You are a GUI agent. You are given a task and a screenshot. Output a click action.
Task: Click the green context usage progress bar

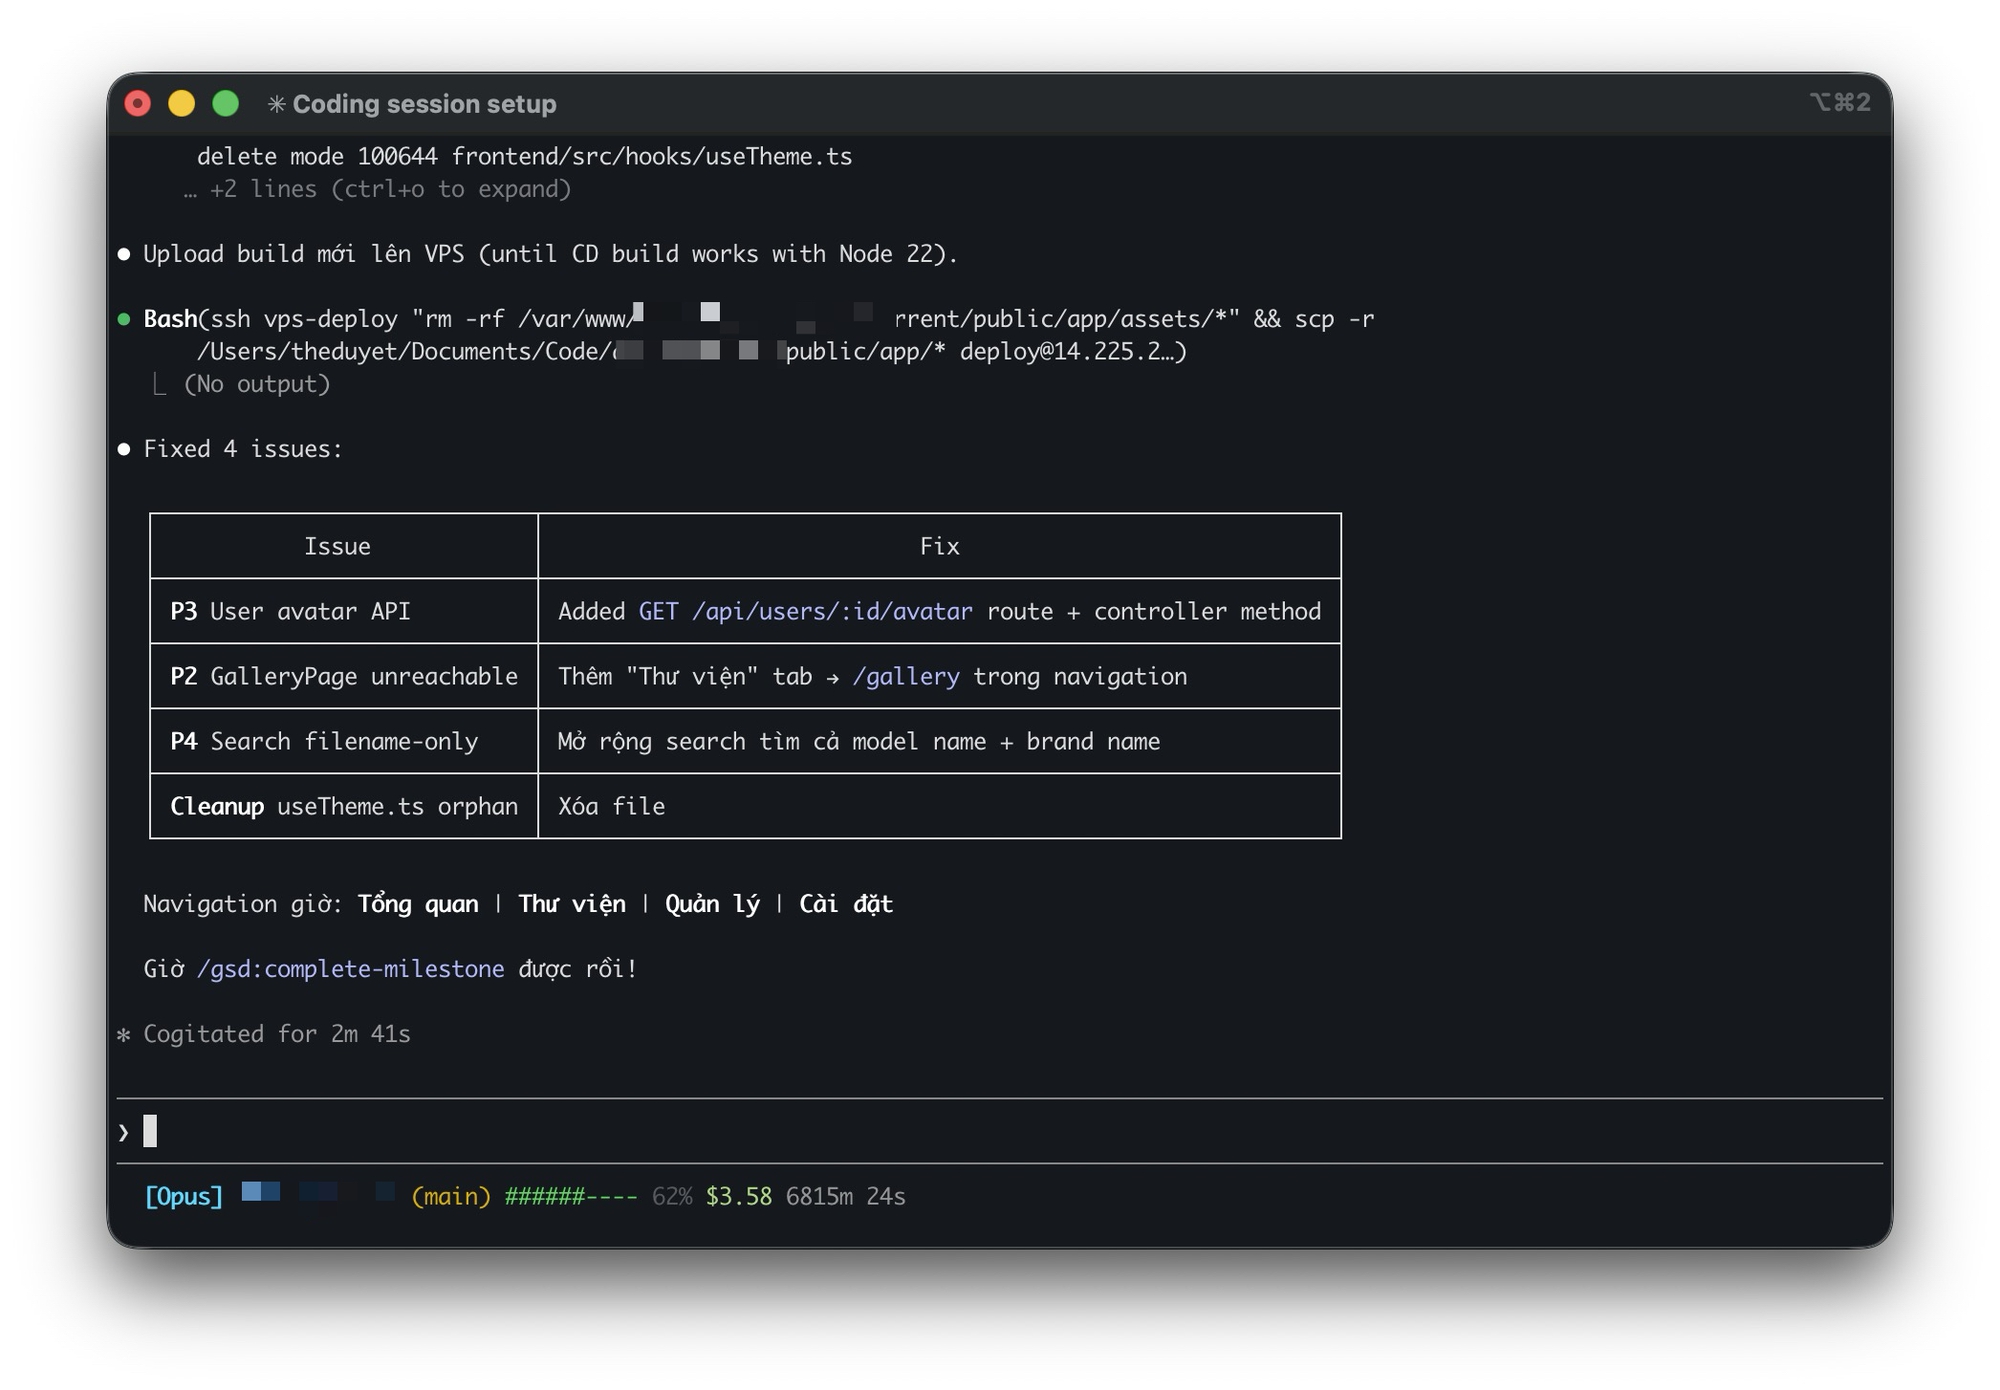(570, 1197)
